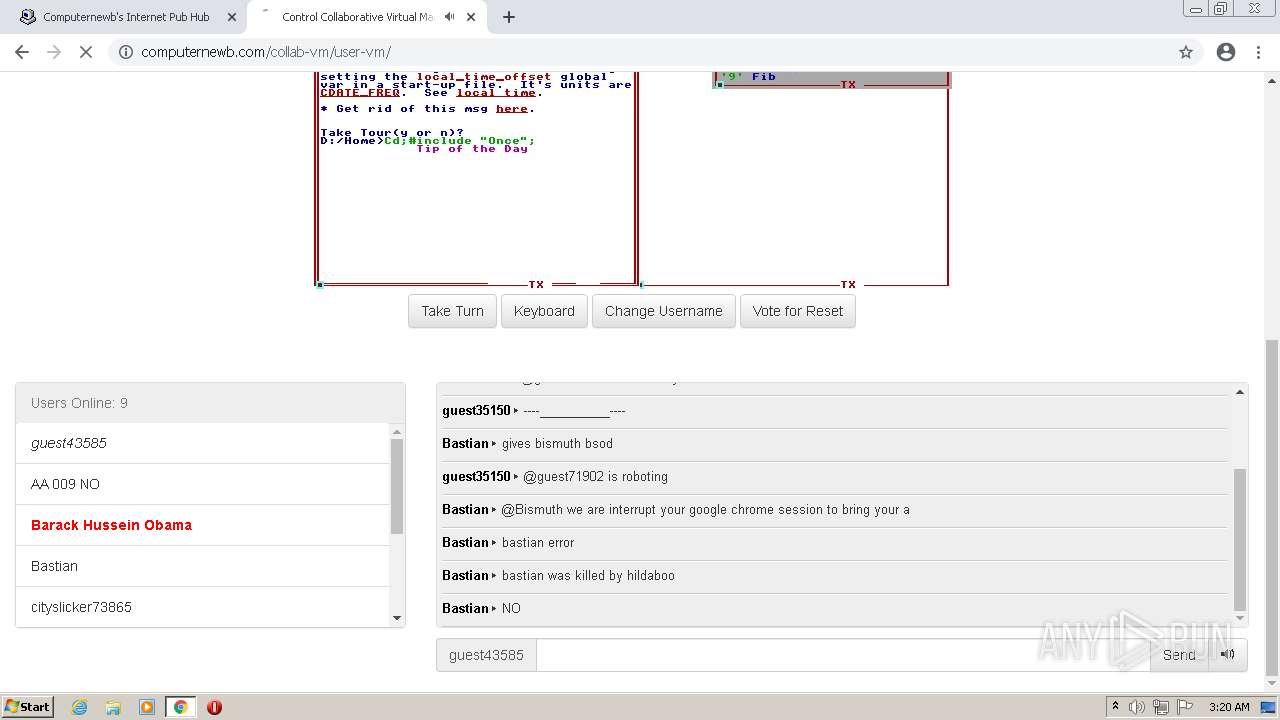Viewport: 1280px width, 720px height.
Task: Close the Collaborative Virtual Machine tab
Action: (x=471, y=17)
